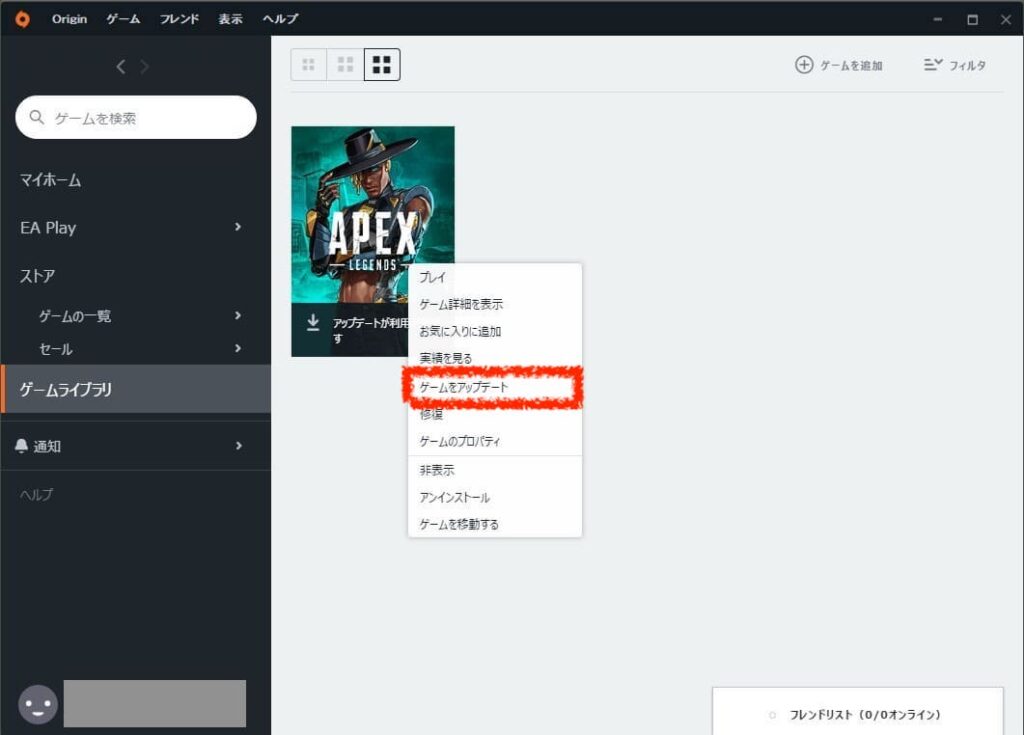Open セール under store

(x=56, y=349)
